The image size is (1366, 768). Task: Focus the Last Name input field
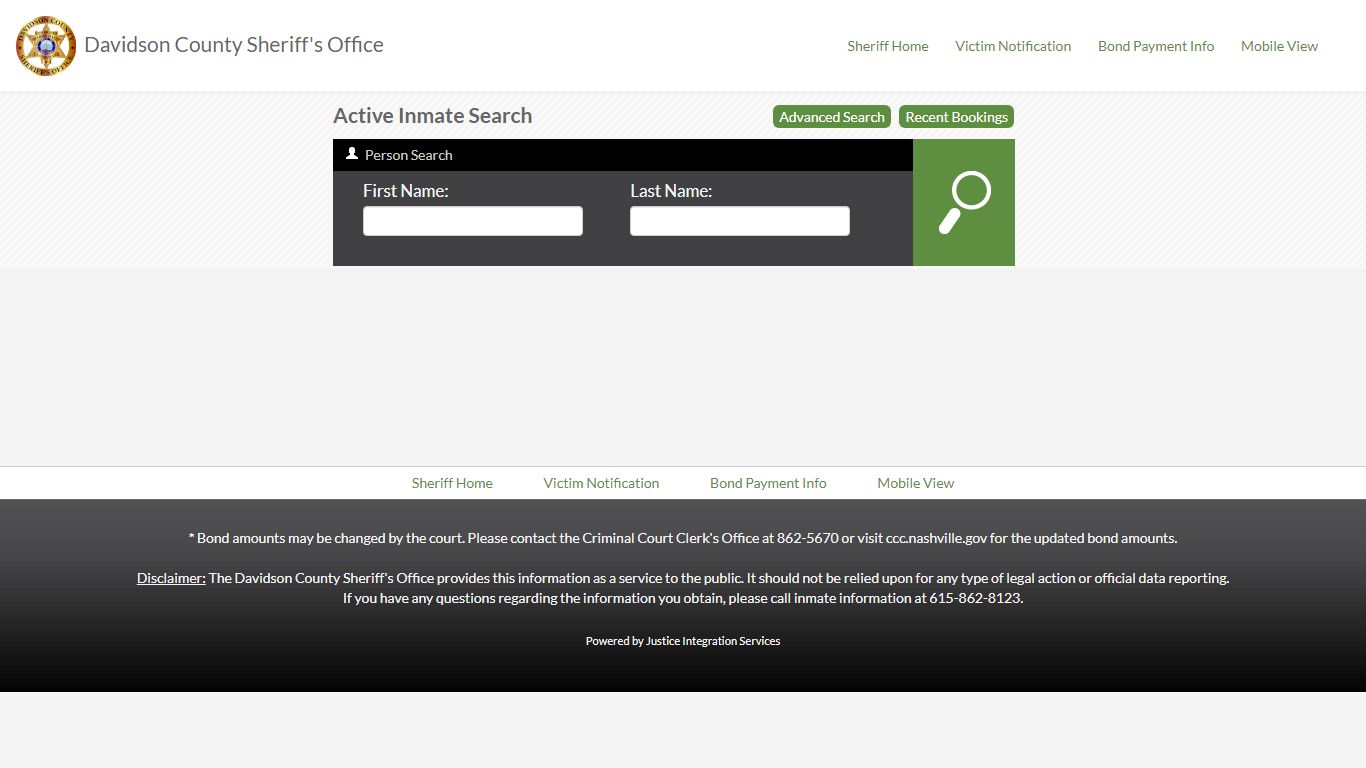pos(739,221)
